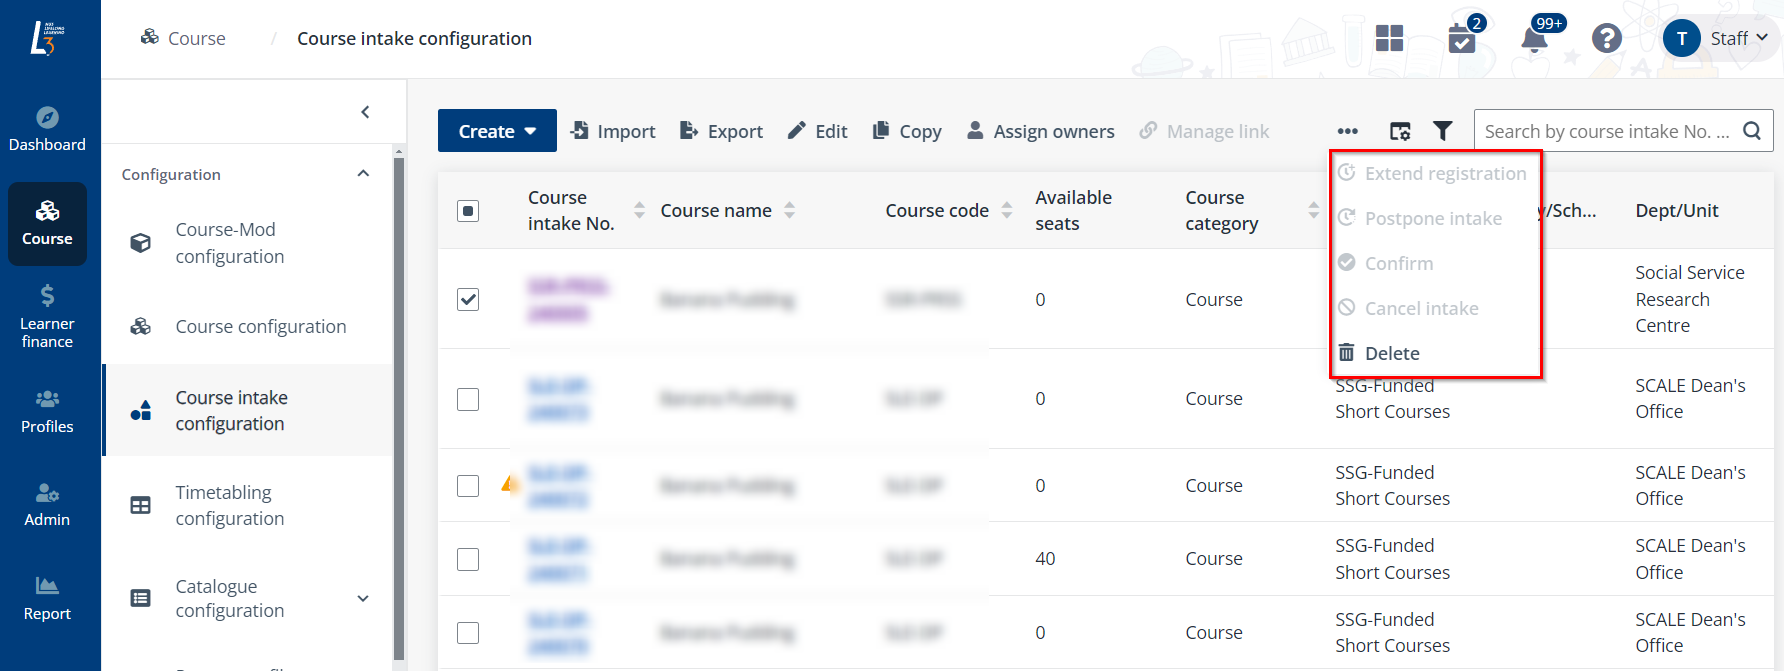Open the notifications bell icon
1784x671 pixels.
coord(1533,39)
